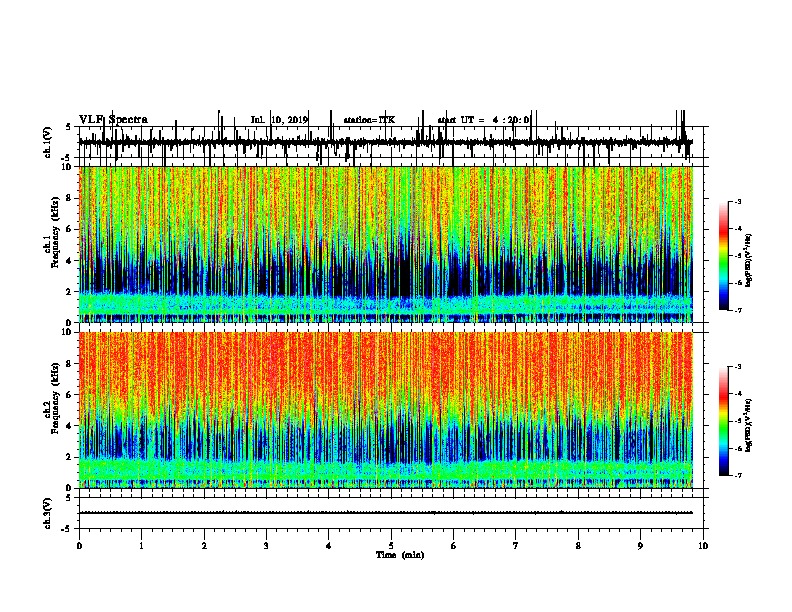792x612 pixels.
Task: Click the ch.1 spectrogram panel
Action: [x=386, y=244]
